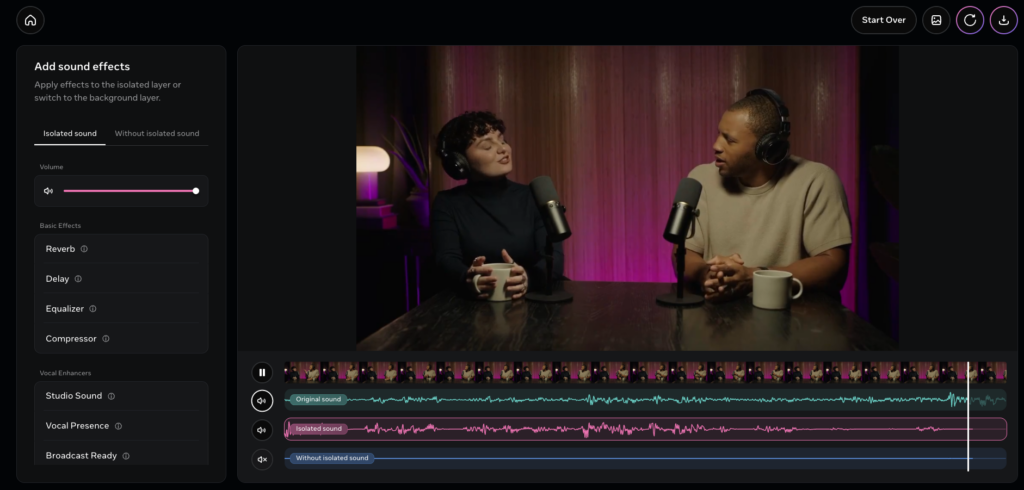This screenshot has height=490, width=1024.
Task: Select the Isolated sound tab
Action: (70, 133)
